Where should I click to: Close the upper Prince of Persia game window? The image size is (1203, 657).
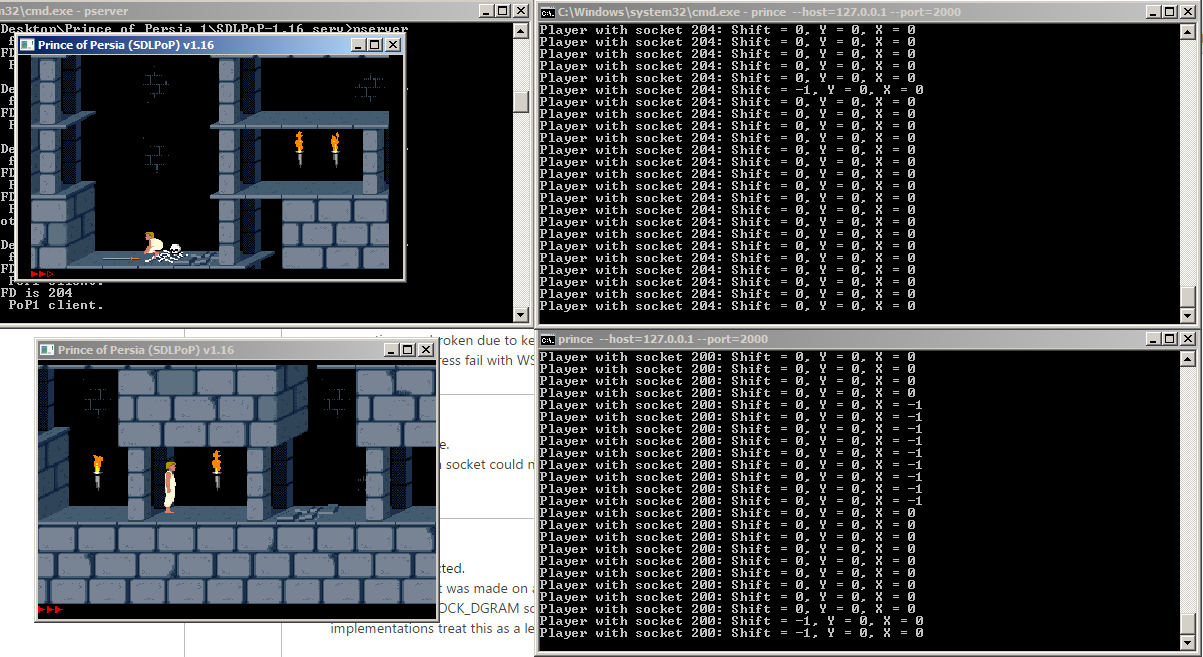[393, 45]
